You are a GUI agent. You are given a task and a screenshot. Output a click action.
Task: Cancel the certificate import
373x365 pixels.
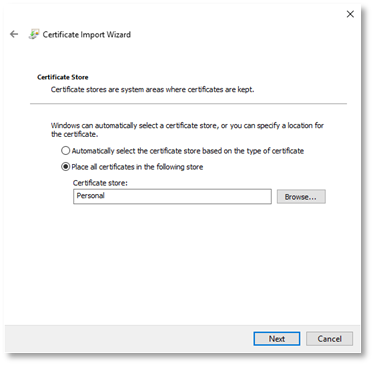tap(329, 339)
